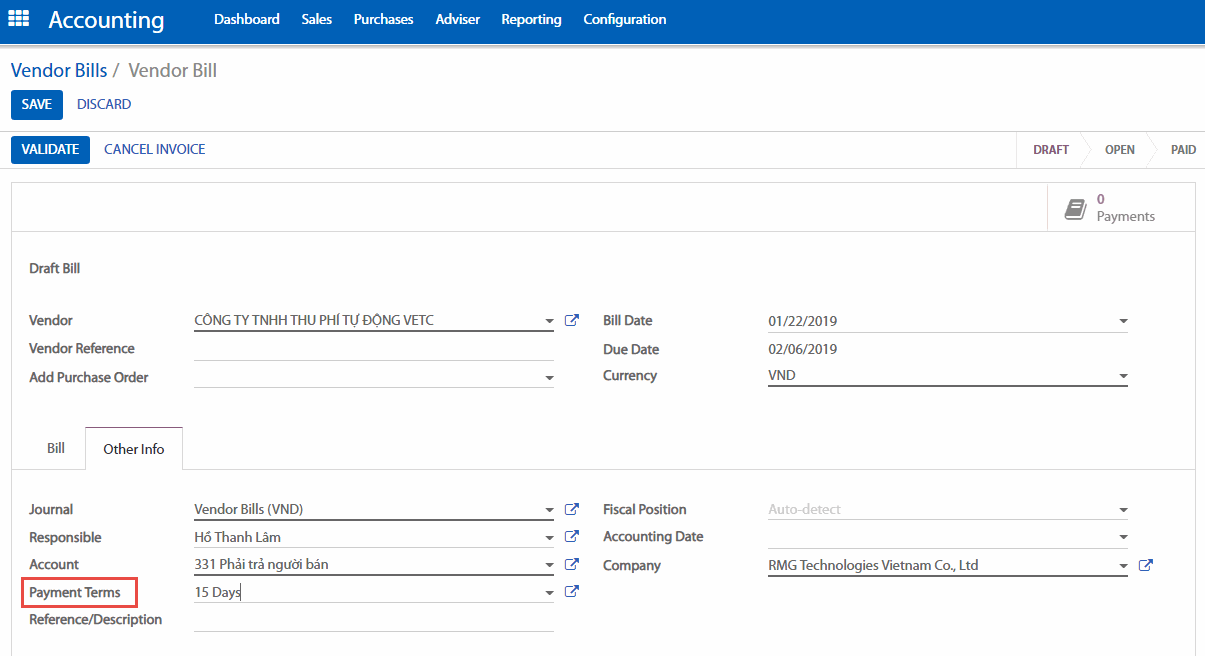Open Payment Terms external link icon

[x=572, y=592]
